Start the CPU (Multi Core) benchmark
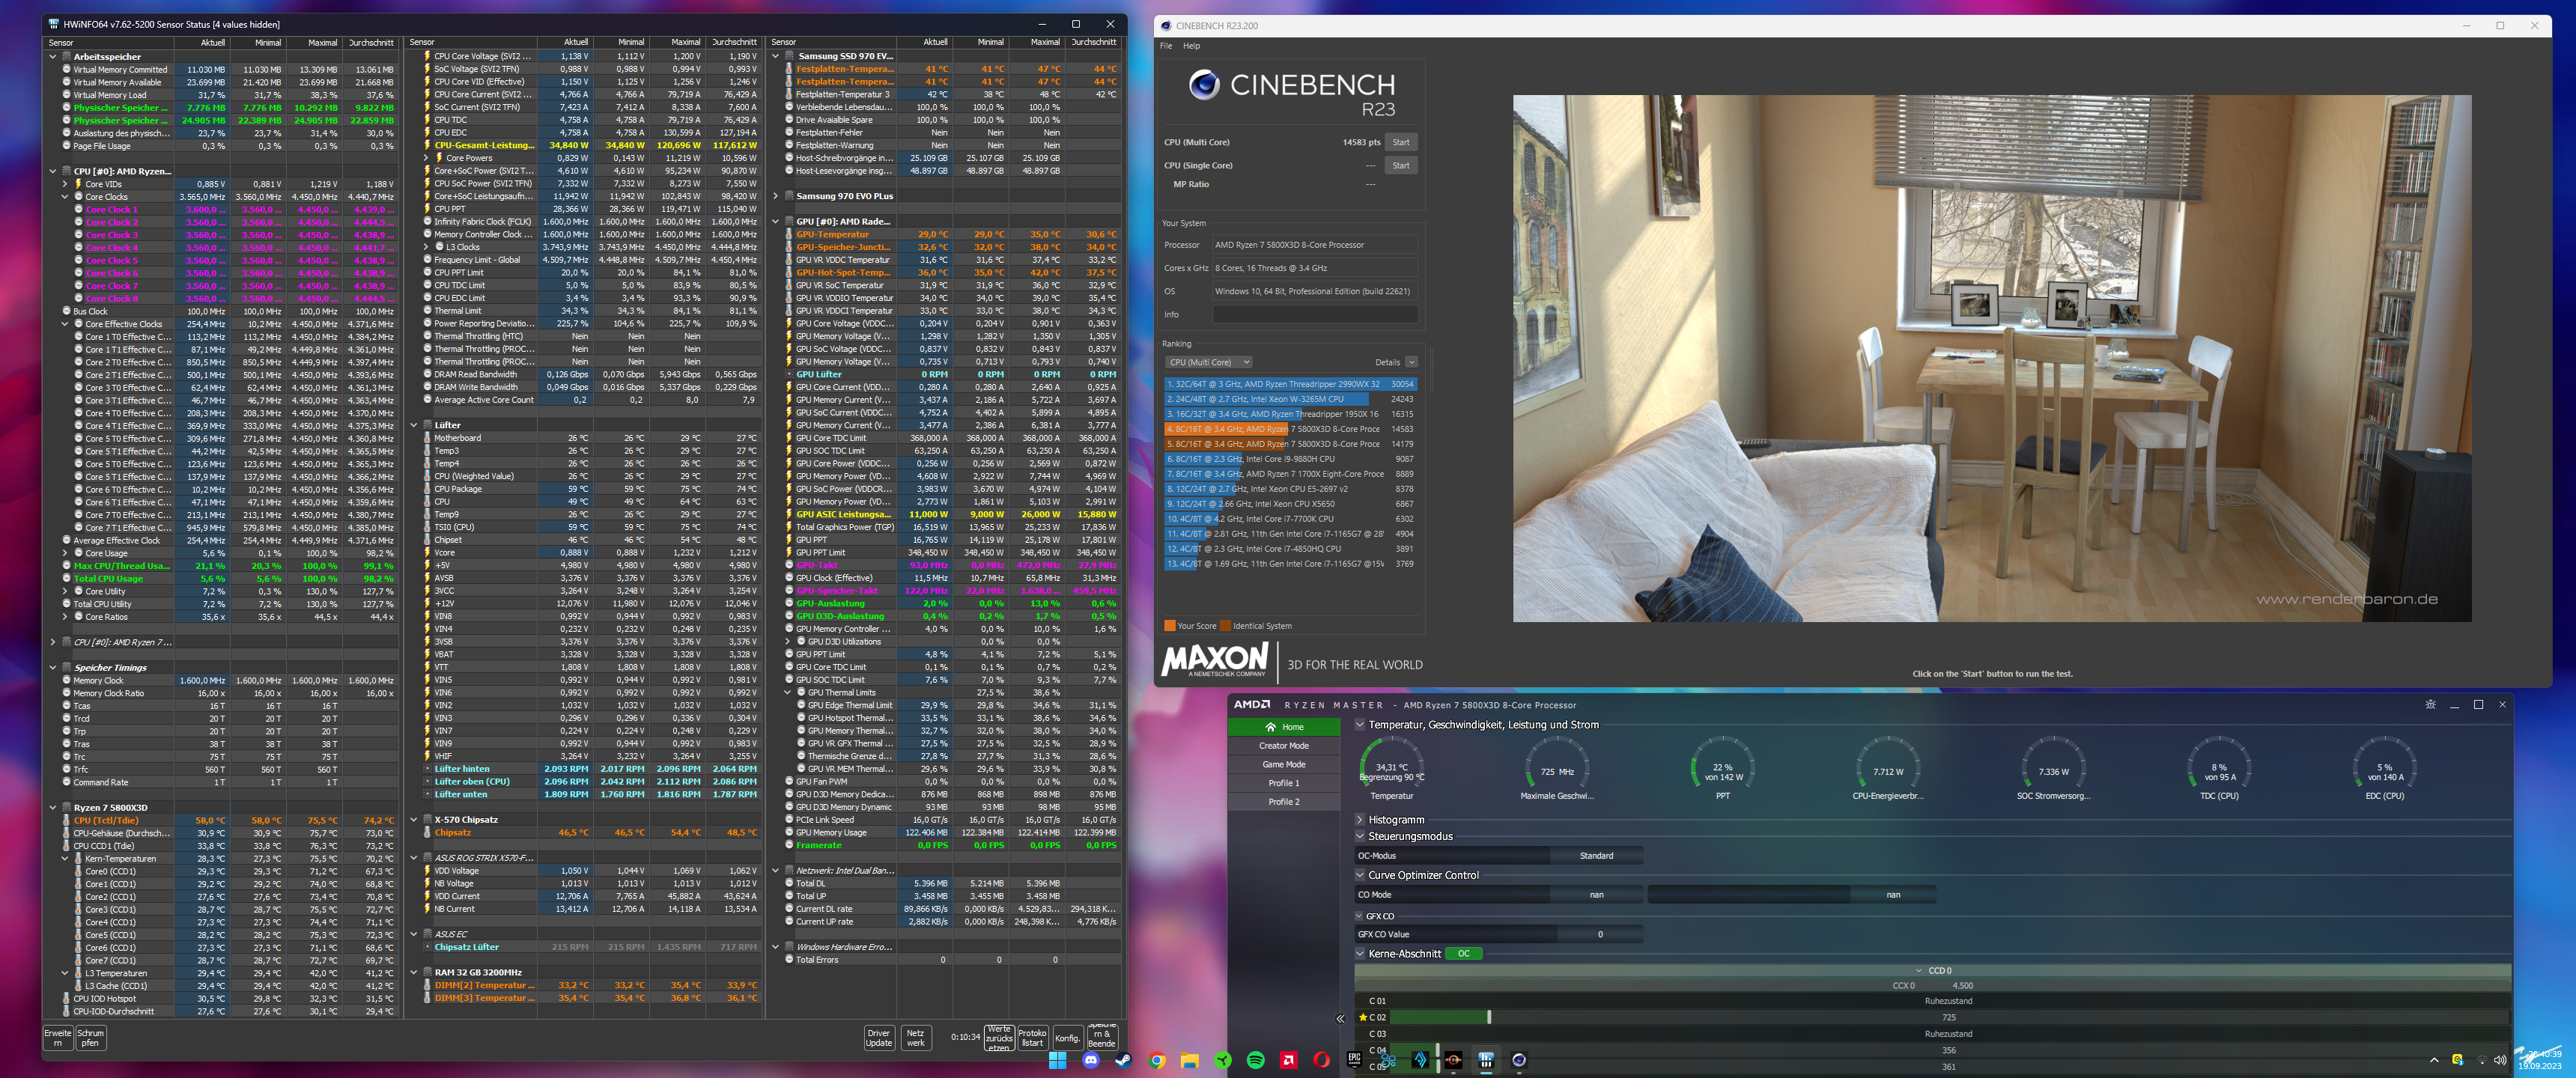 [x=1400, y=142]
